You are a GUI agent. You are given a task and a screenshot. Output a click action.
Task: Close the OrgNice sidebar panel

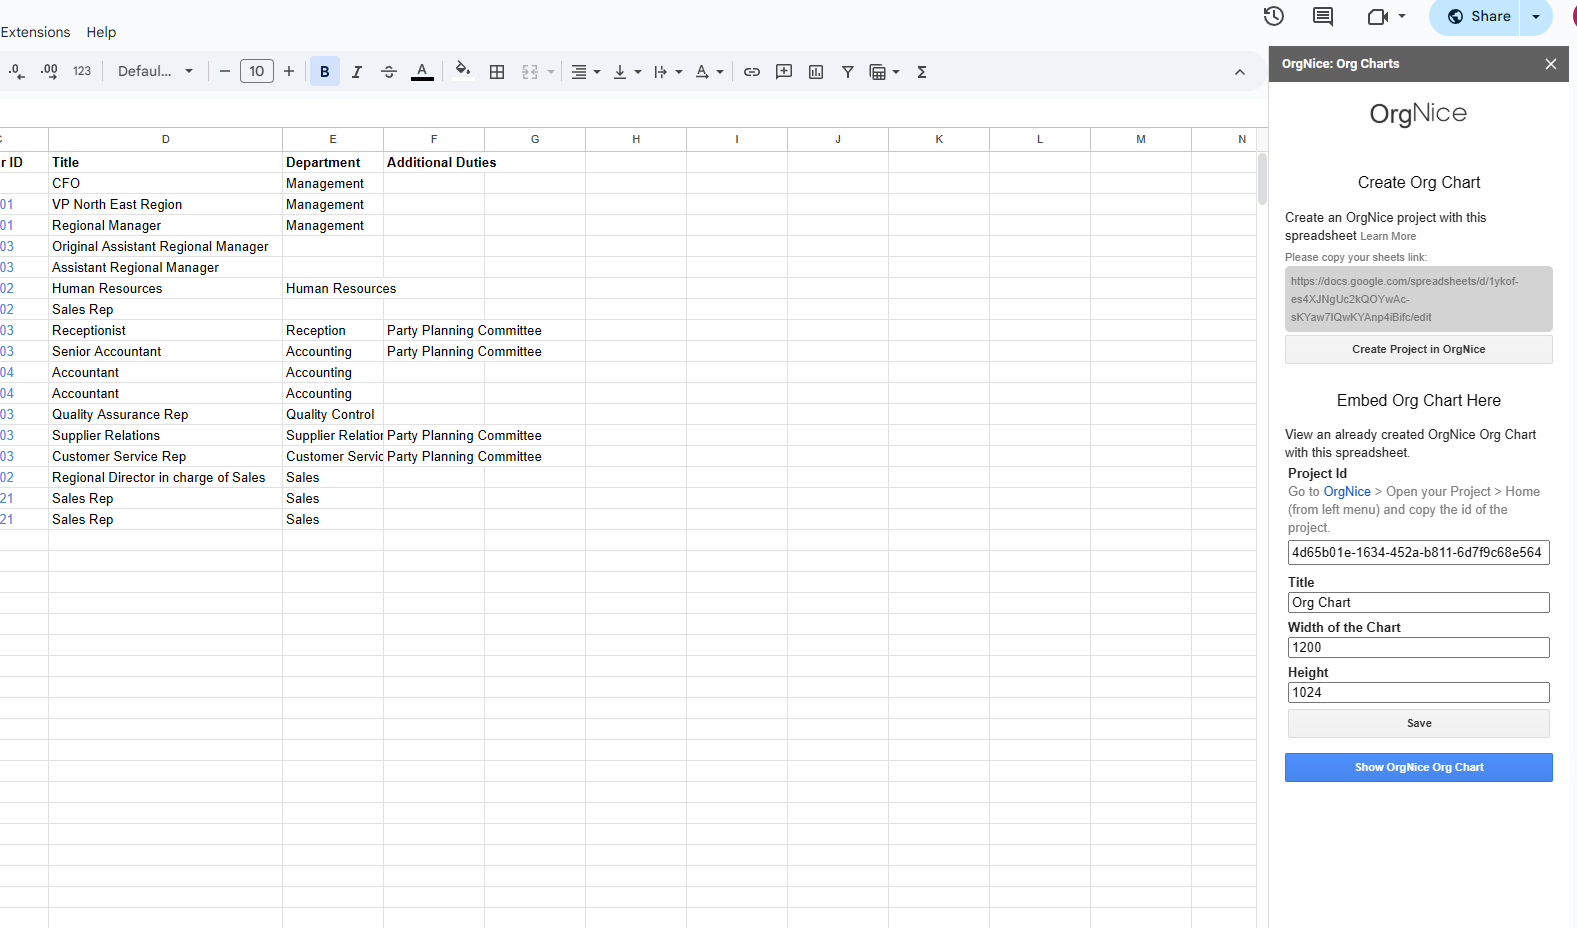(x=1551, y=64)
